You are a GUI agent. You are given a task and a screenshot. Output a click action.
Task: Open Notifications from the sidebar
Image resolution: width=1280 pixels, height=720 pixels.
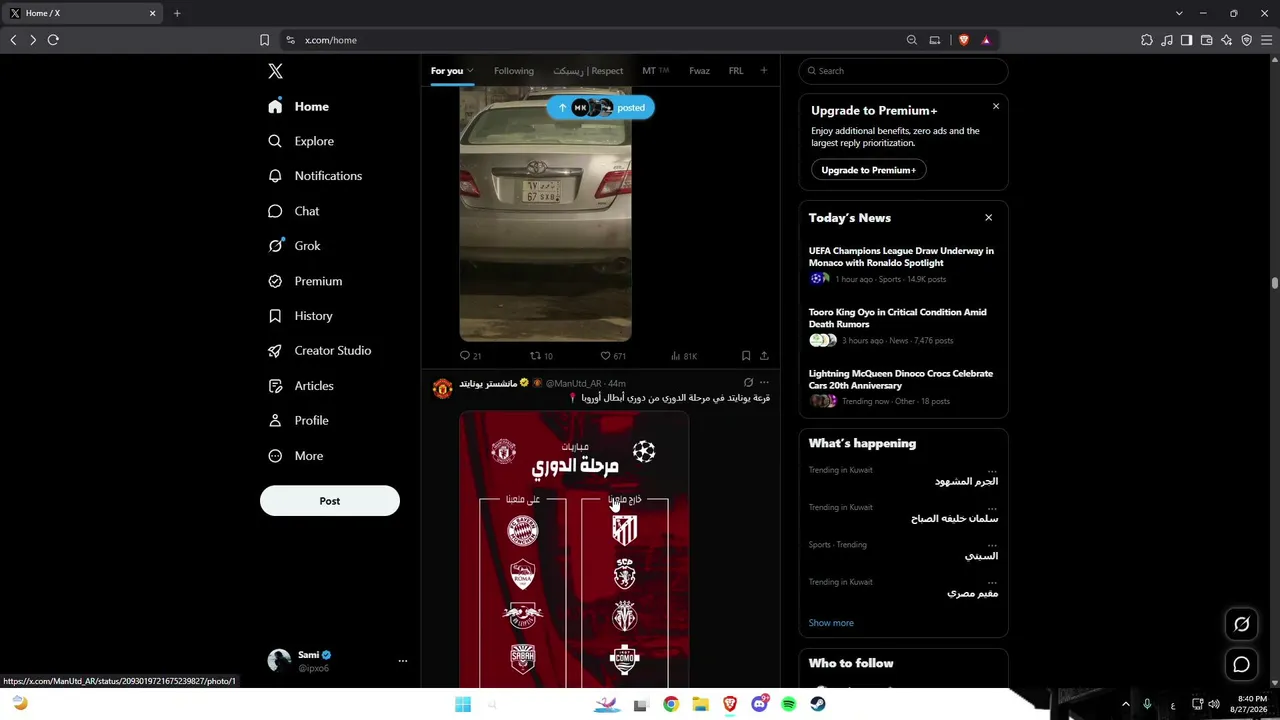click(x=315, y=176)
